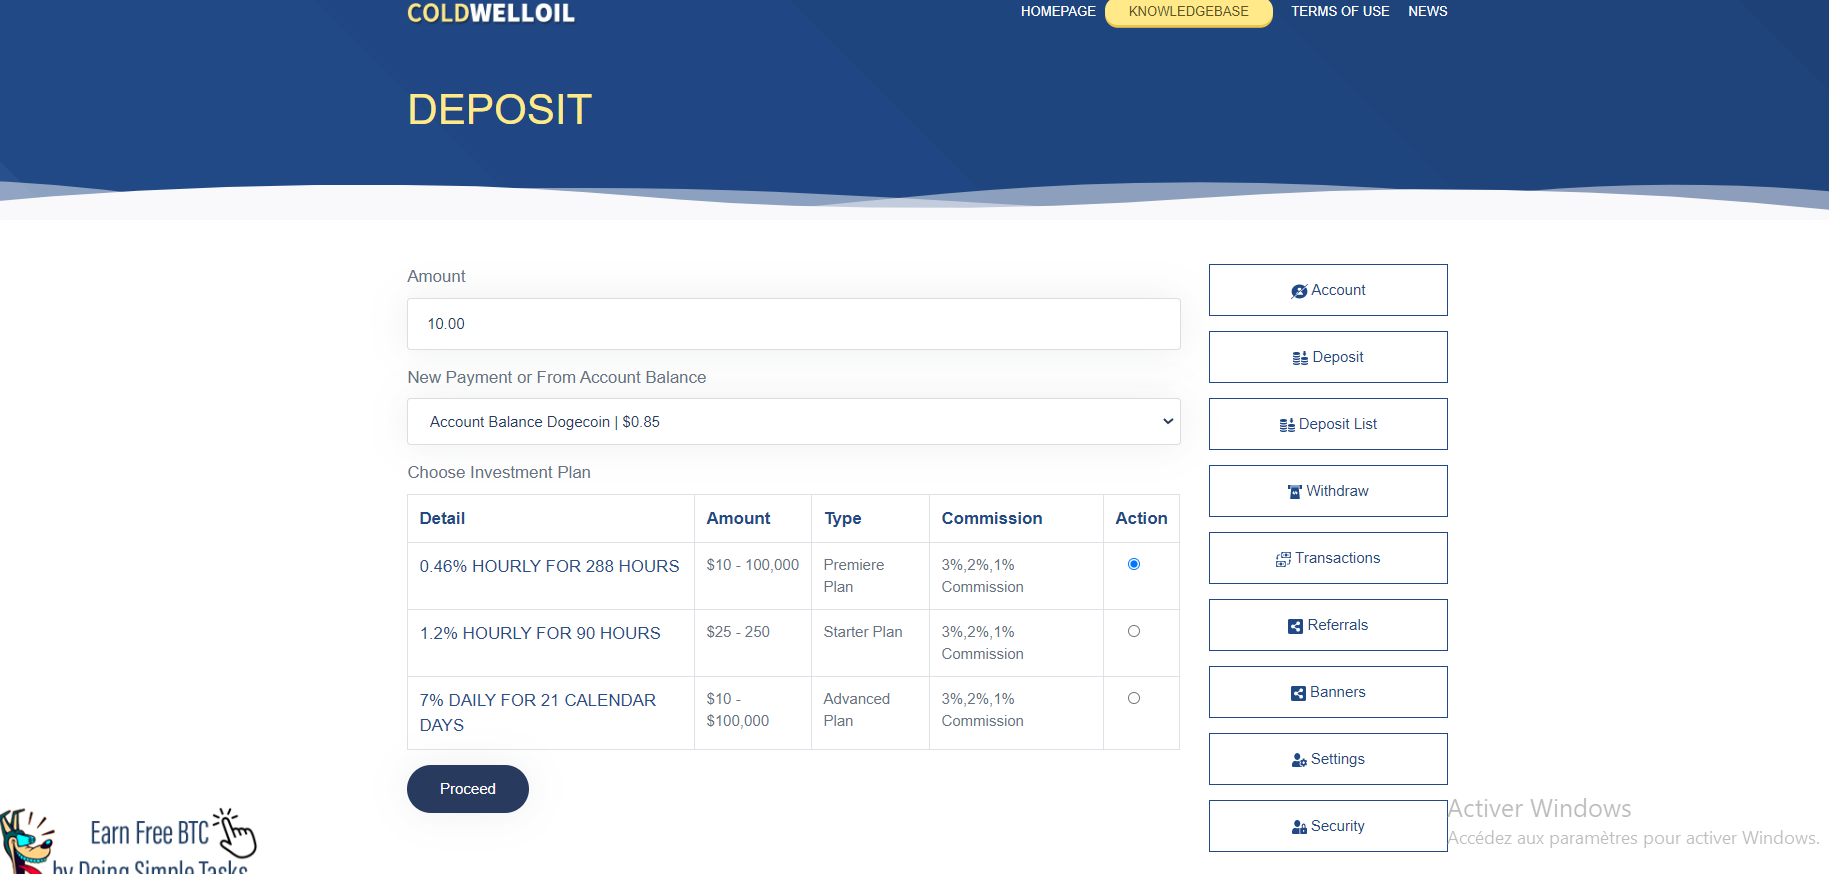This screenshot has width=1829, height=874.
Task: Click the Deposit List icon
Action: point(1287,425)
